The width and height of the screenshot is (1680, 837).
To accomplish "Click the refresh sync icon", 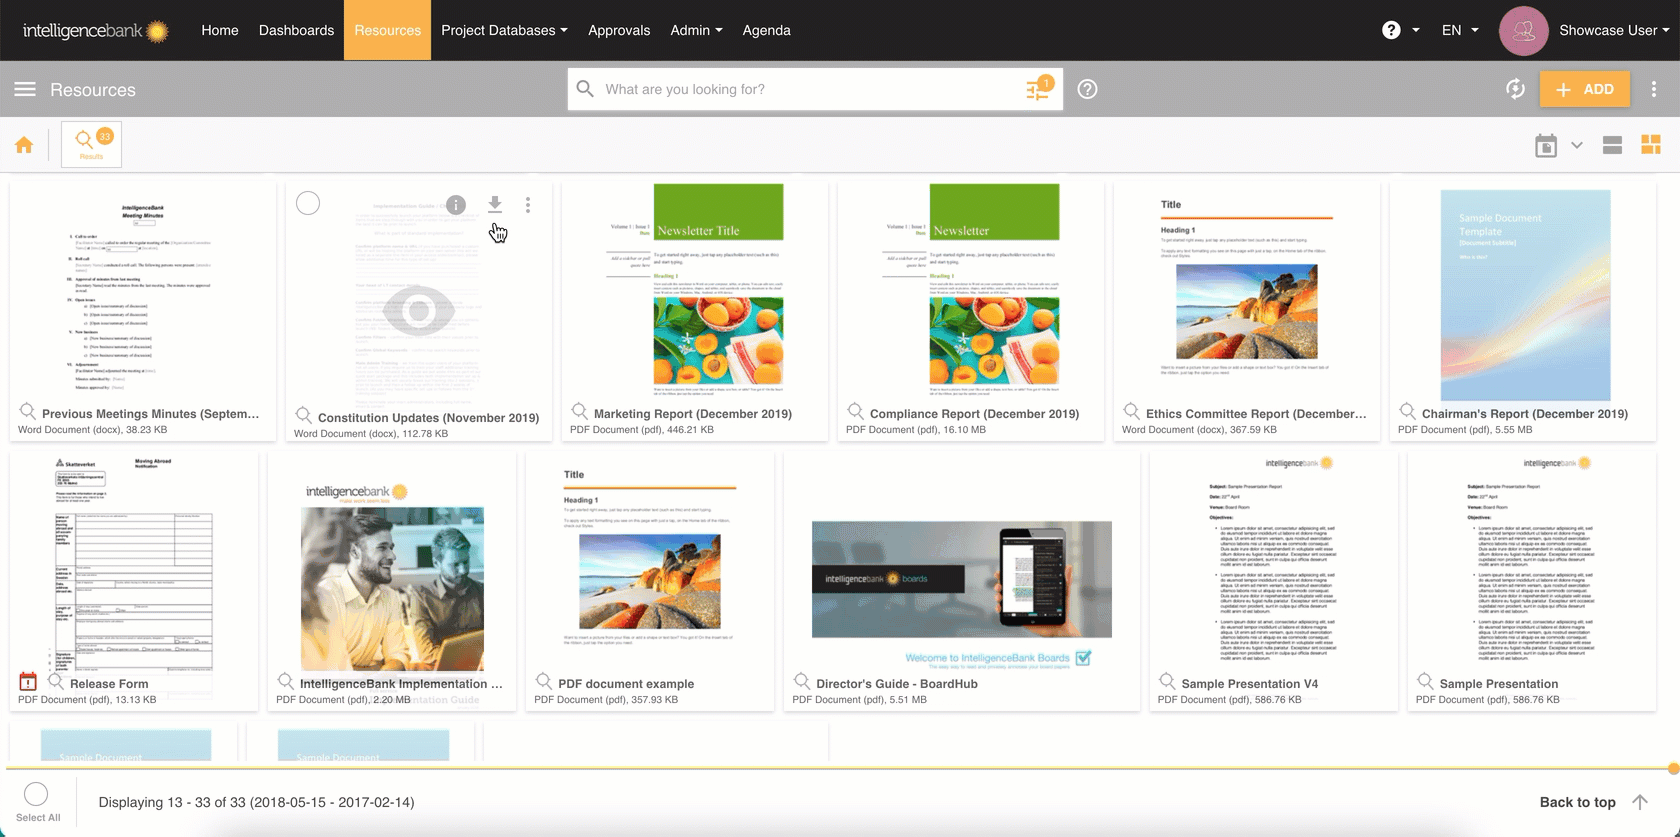I will pos(1515,89).
